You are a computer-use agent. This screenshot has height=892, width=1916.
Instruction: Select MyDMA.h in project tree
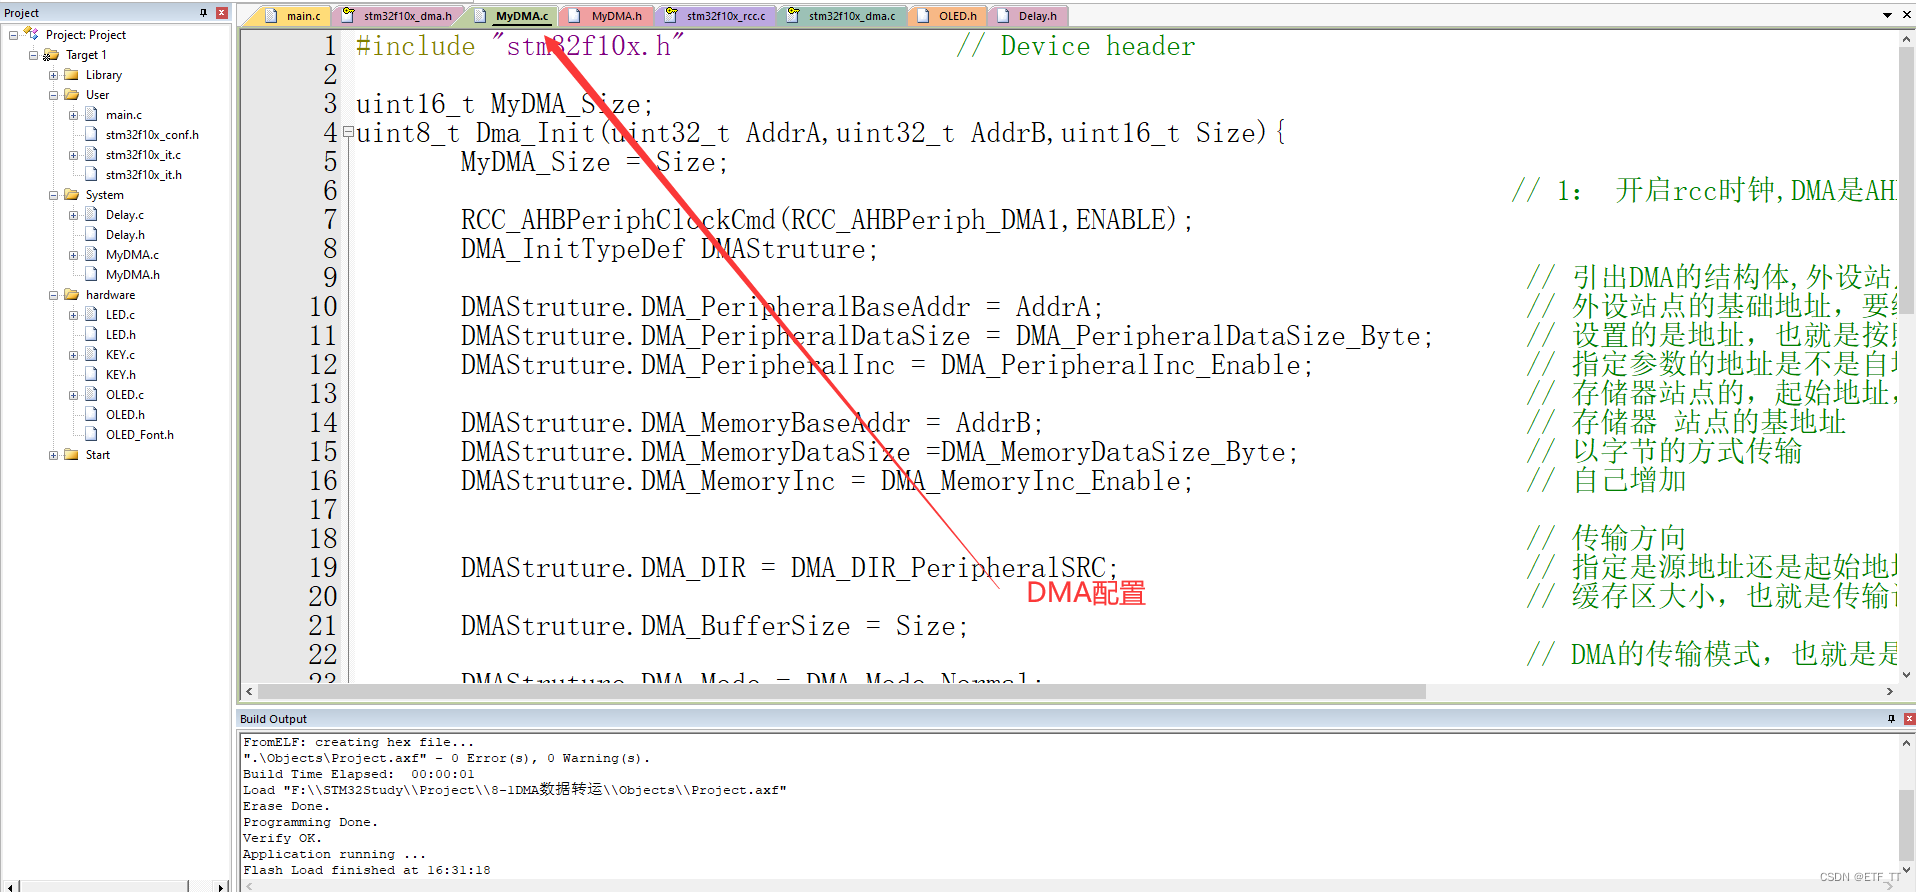coord(132,275)
